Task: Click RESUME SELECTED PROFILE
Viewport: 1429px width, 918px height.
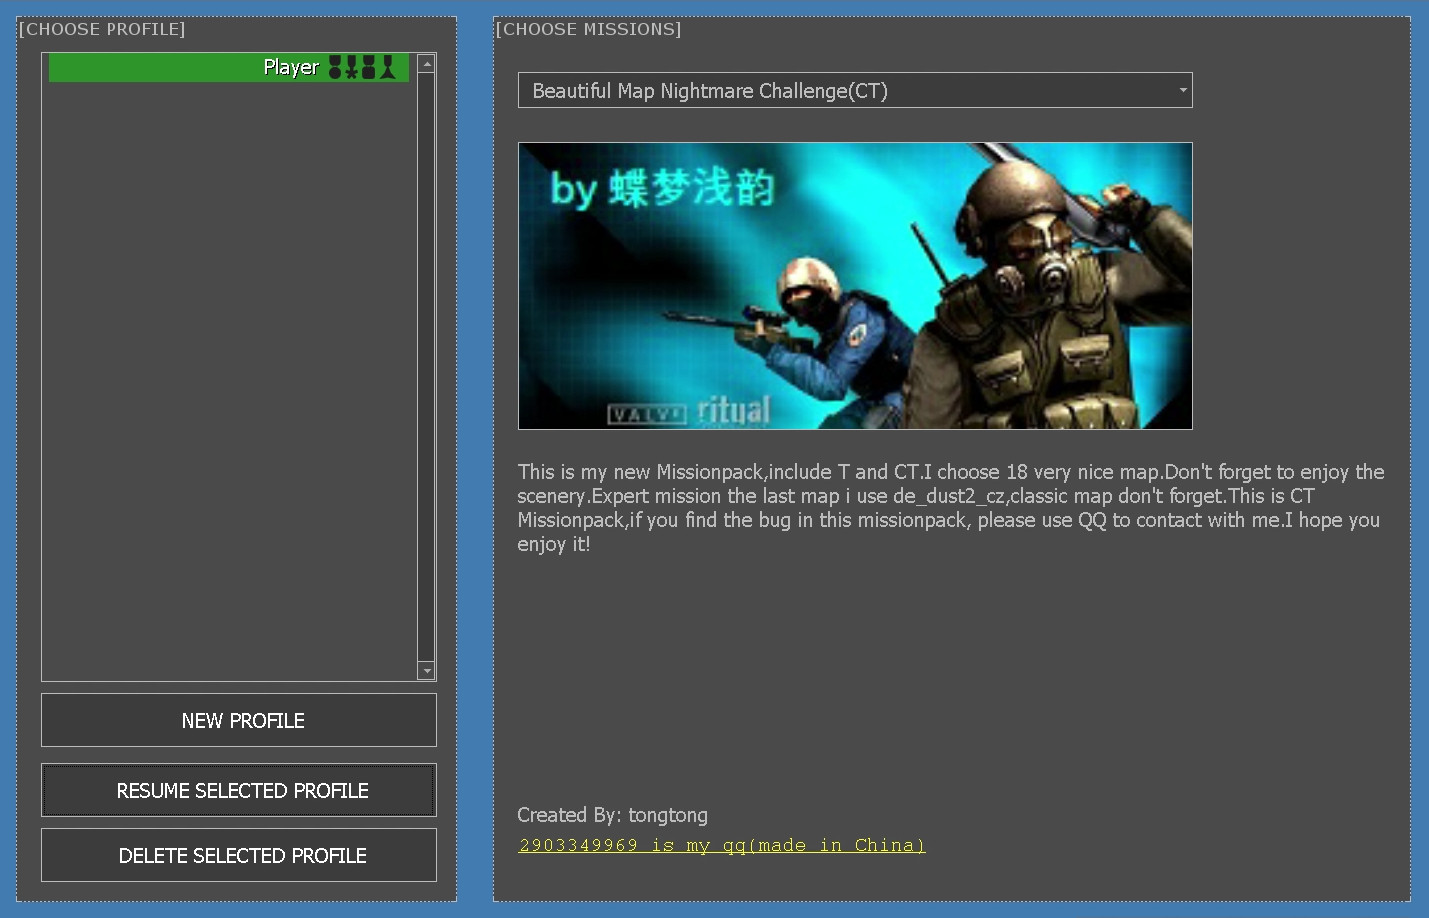Action: tap(239, 790)
